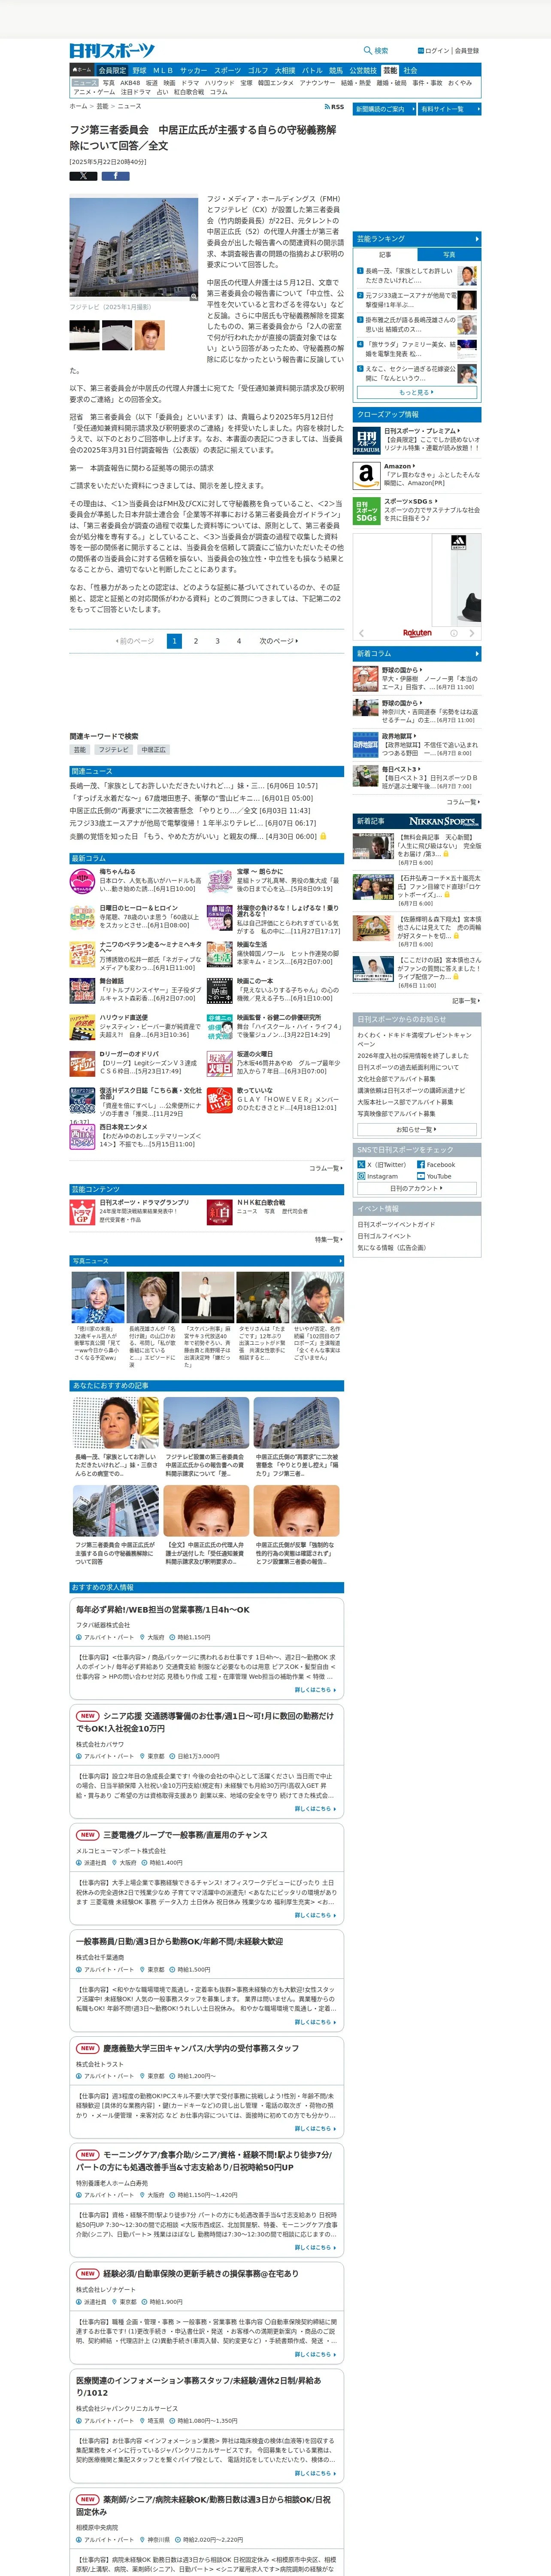Click 有料サイト一覧 button
Image resolution: width=551 pixels, height=2576 pixels.
448,109
